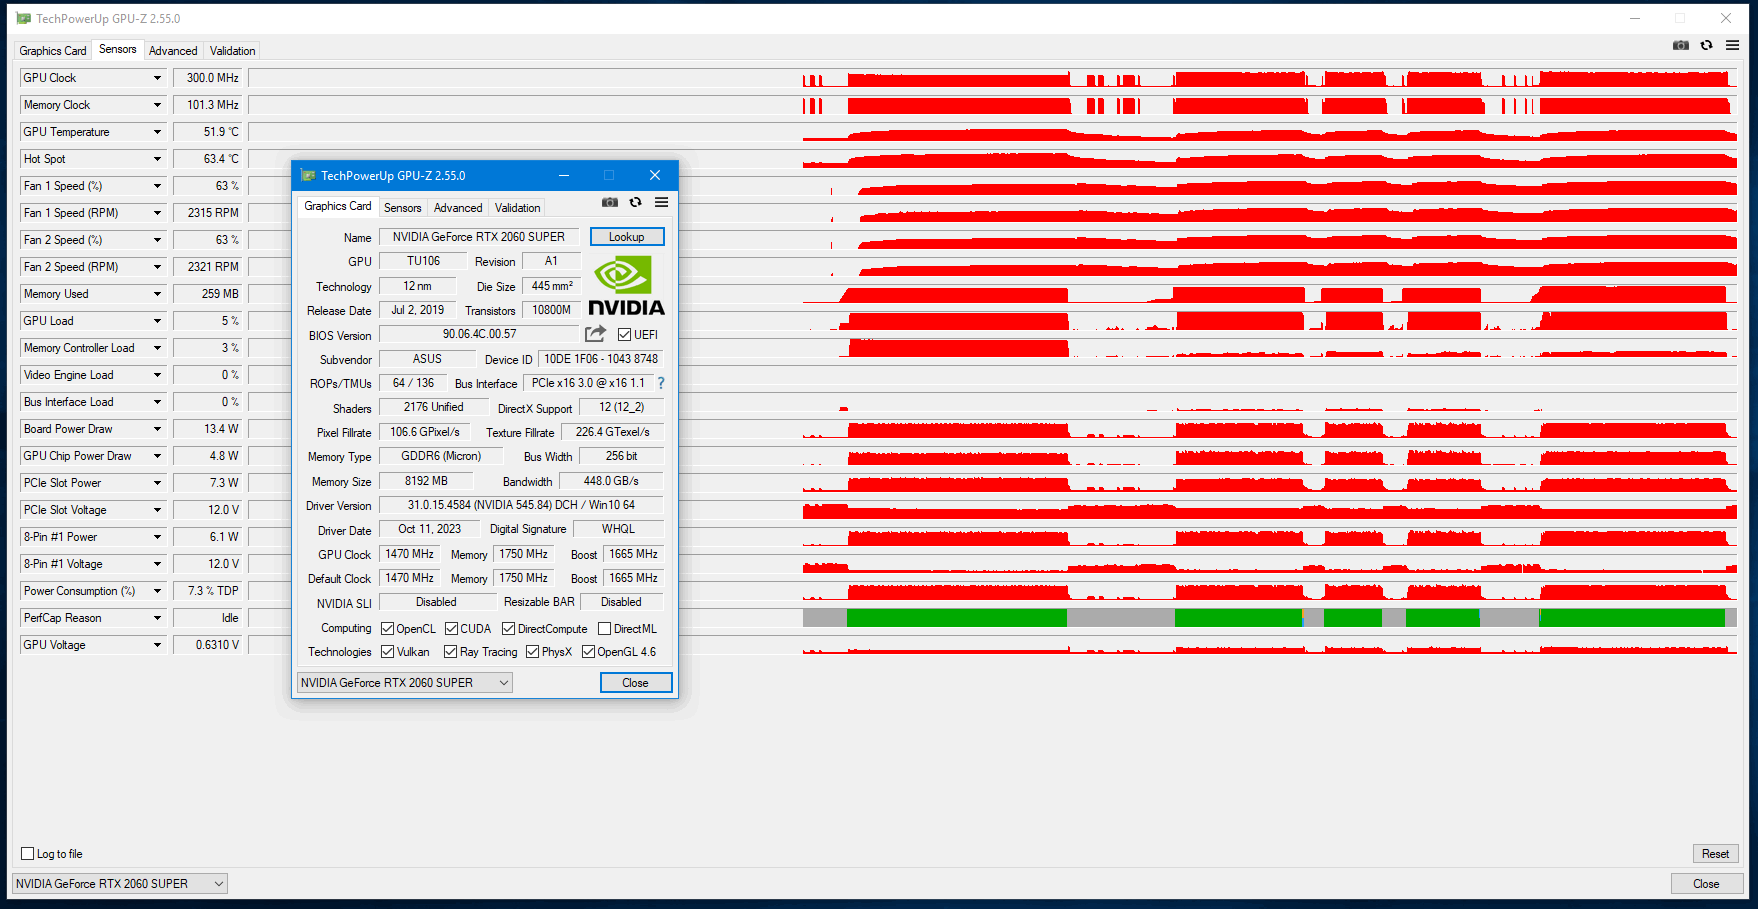Switch to Advanced tab in main window
Image resolution: width=1758 pixels, height=909 pixels.
[173, 51]
